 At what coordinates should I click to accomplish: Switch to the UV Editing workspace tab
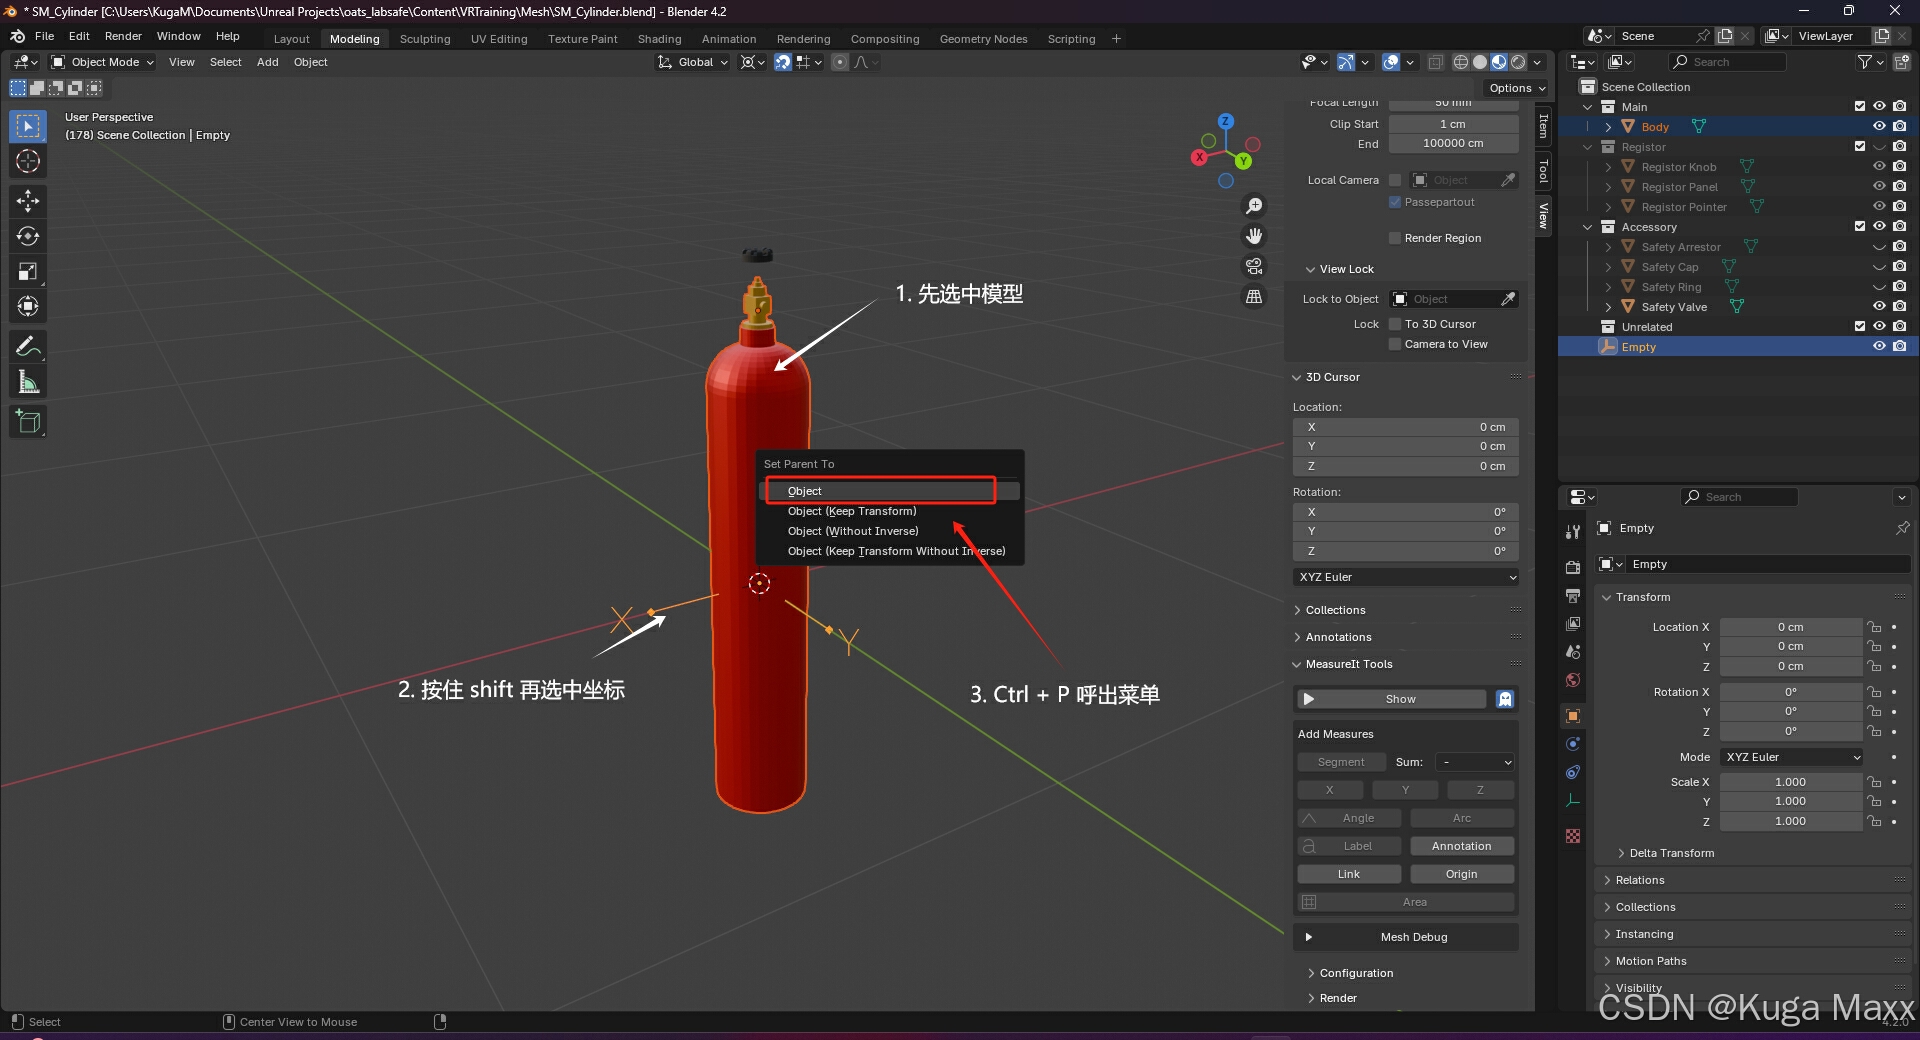tap(499, 39)
